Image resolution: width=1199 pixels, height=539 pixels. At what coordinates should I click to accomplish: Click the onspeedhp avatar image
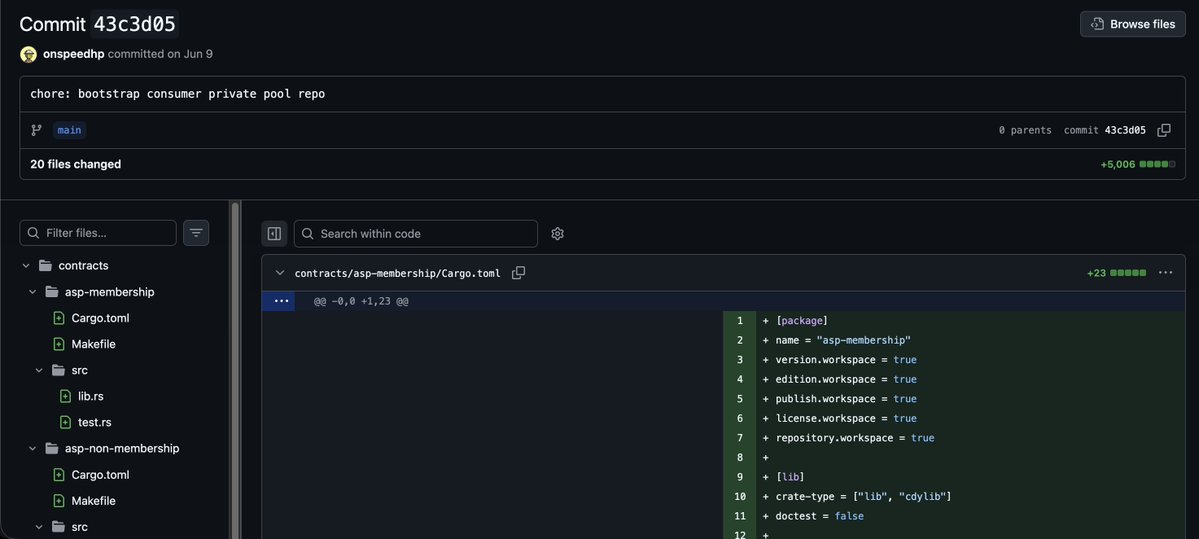pos(28,54)
